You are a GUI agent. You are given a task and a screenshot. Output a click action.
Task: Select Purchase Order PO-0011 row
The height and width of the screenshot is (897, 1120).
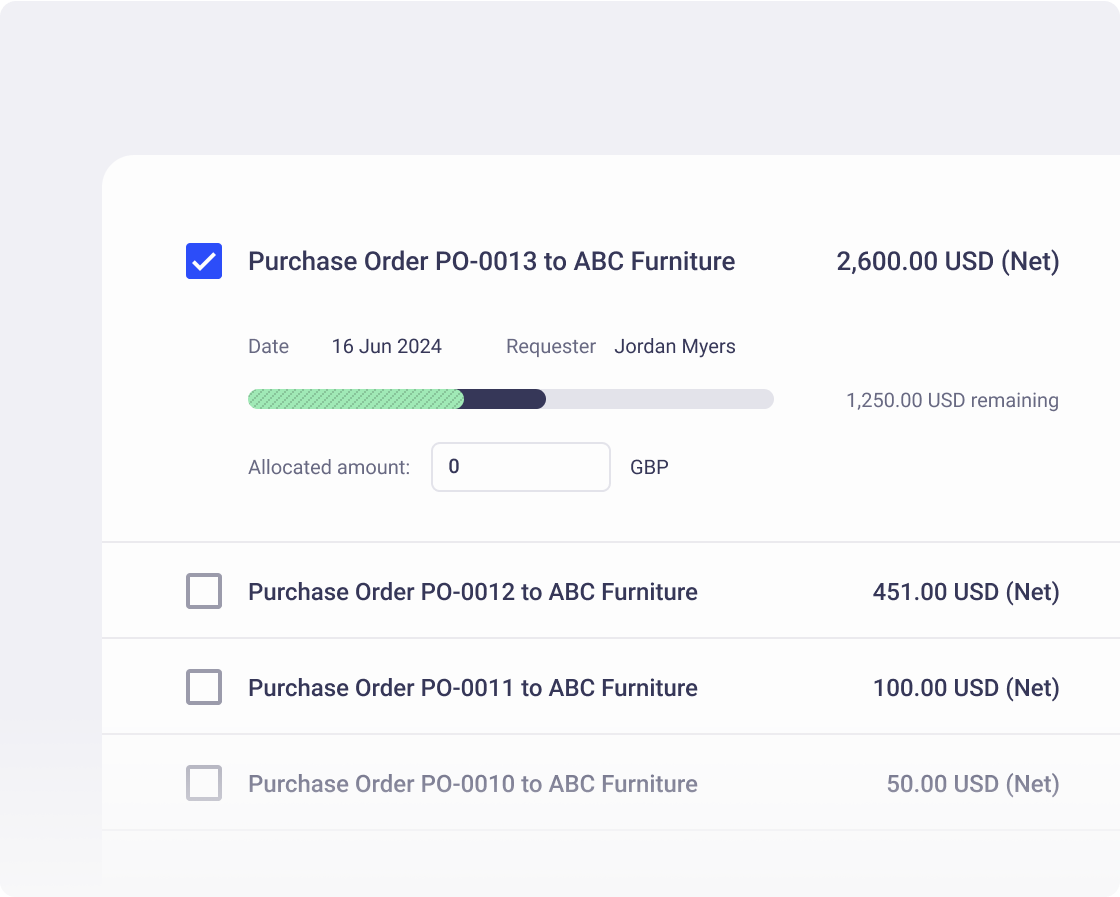click(472, 687)
